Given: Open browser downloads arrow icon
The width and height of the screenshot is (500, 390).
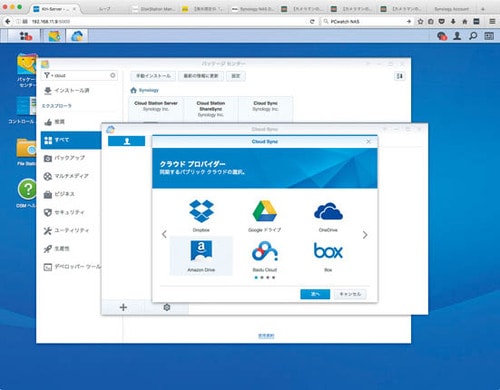Looking at the screenshot, I should pos(453,21).
